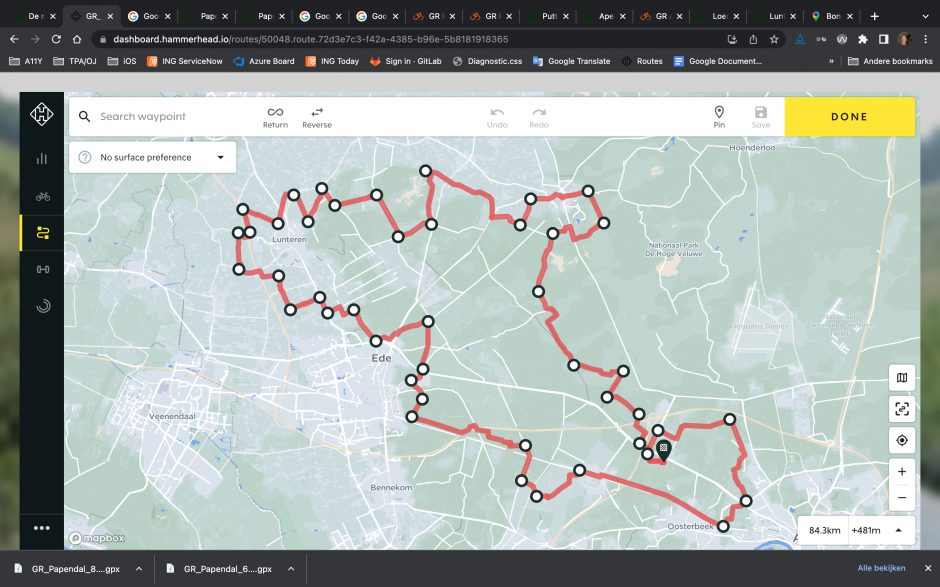Expand the elevation profile arrow
This screenshot has height=587, width=940.
(898, 530)
